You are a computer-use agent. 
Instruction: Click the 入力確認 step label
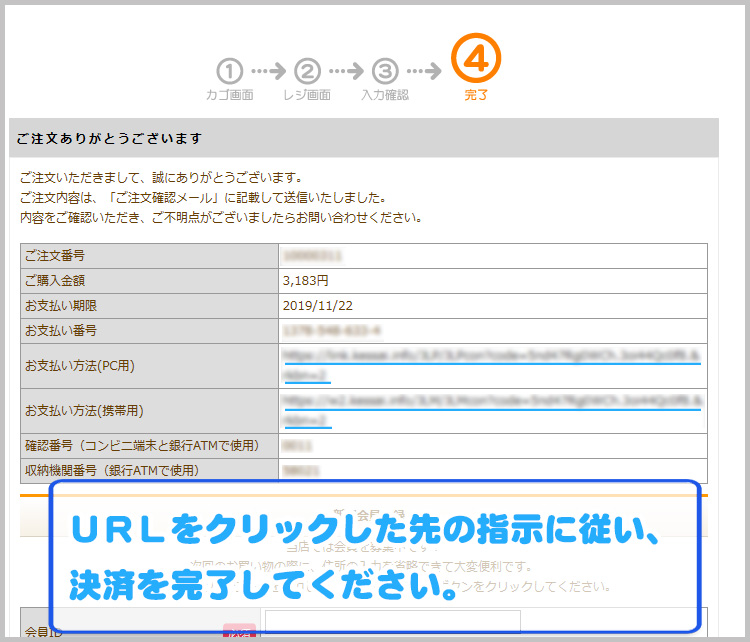pyautogui.click(x=385, y=96)
